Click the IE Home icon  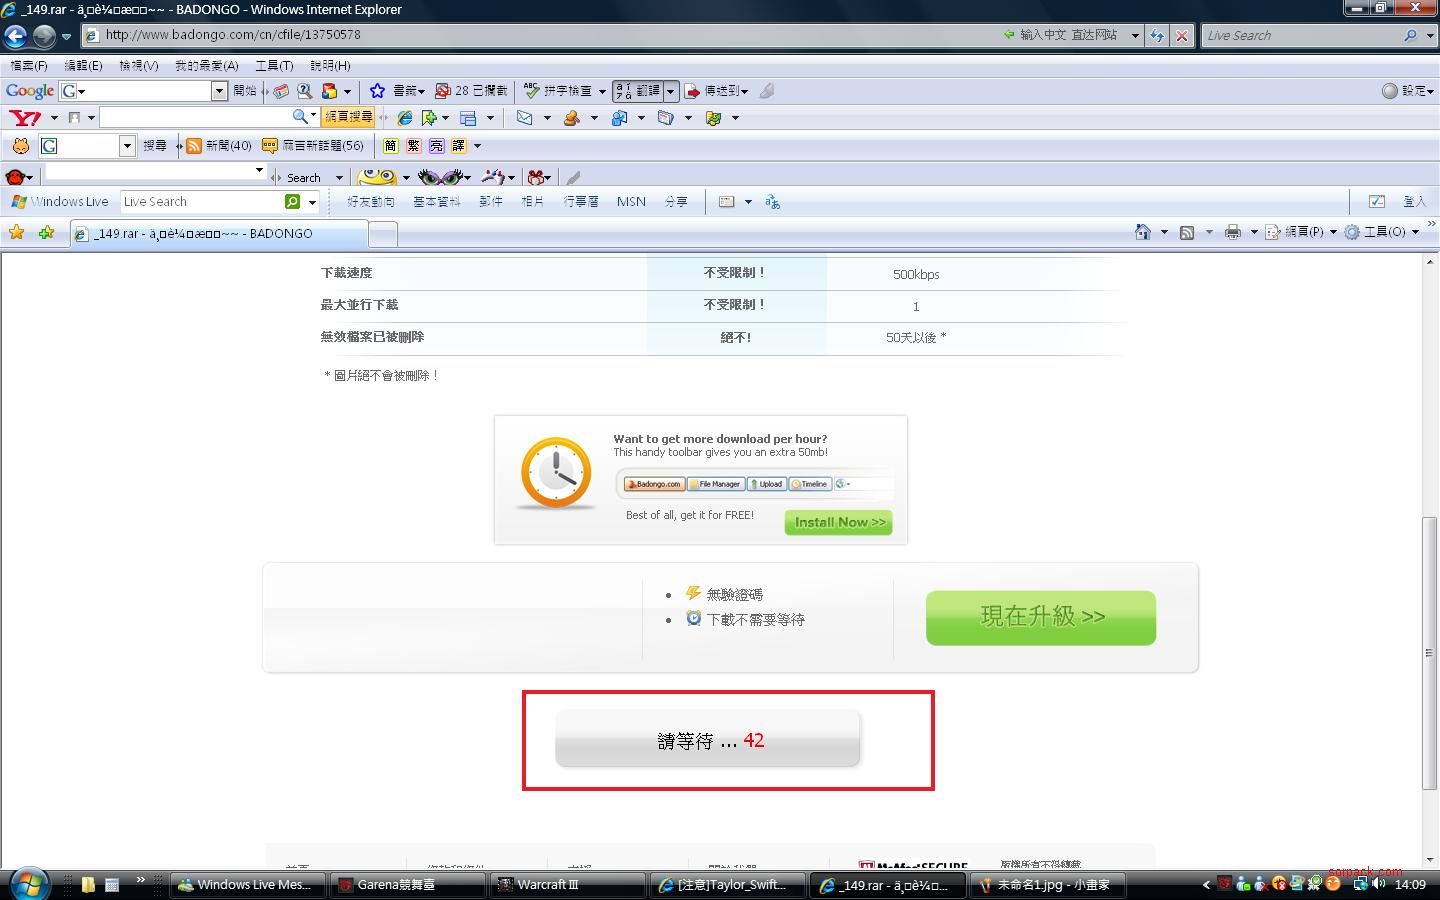click(1142, 232)
